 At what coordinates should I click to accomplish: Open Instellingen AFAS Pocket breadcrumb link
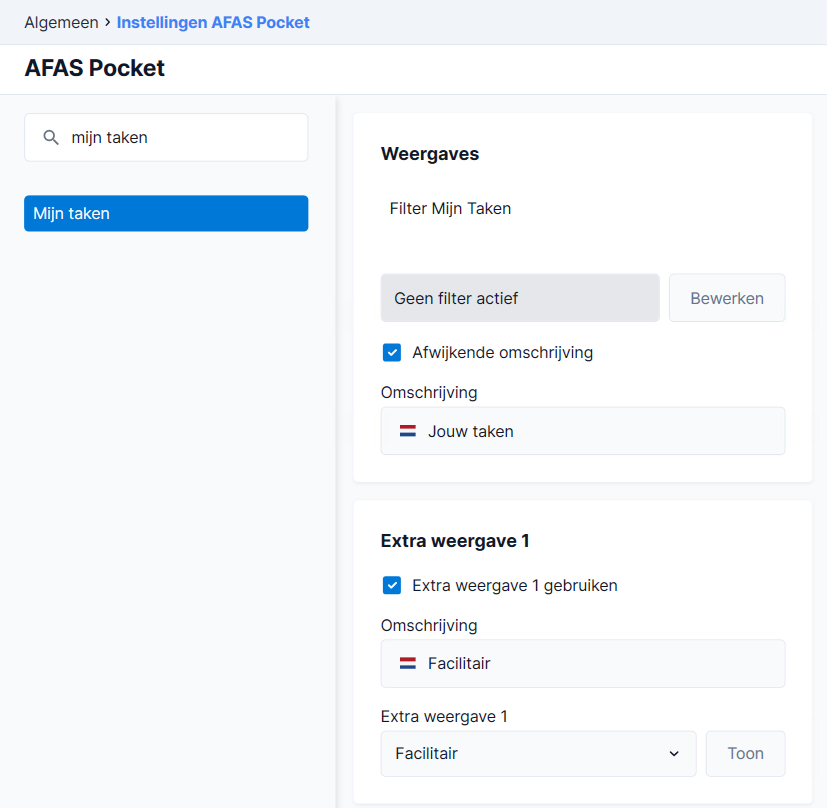coord(213,22)
